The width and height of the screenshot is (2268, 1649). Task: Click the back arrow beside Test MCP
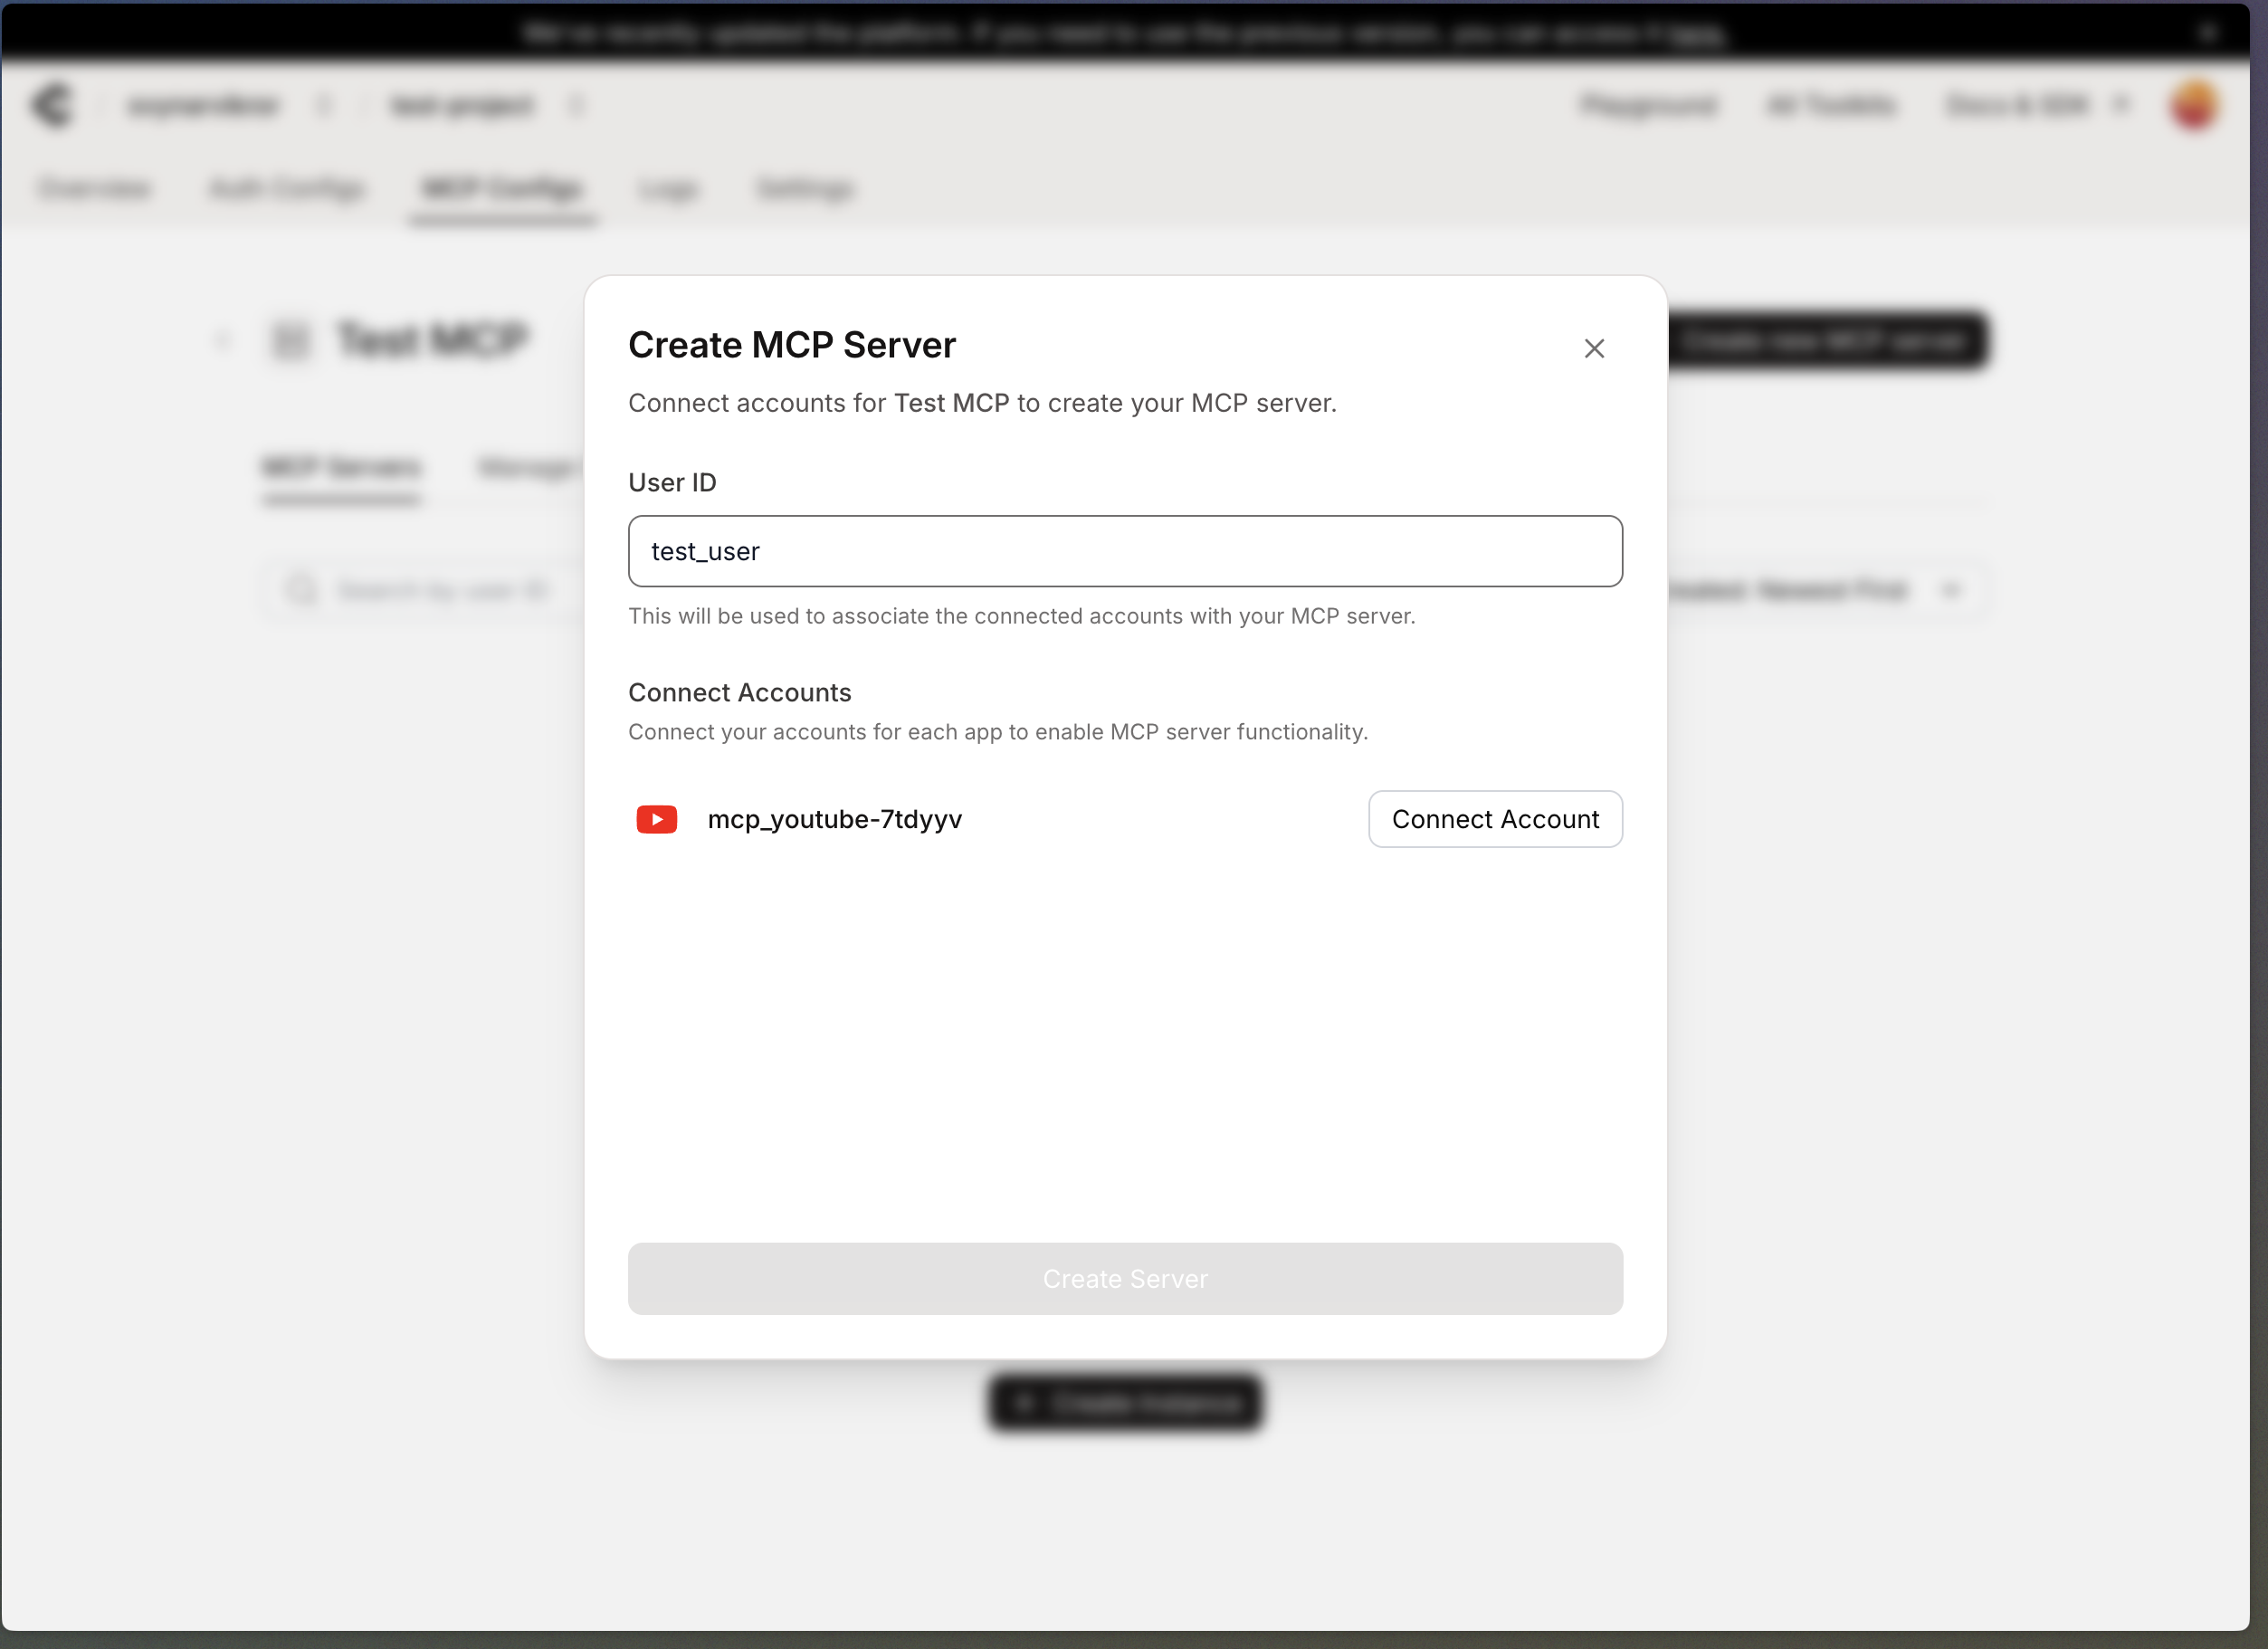tap(223, 341)
